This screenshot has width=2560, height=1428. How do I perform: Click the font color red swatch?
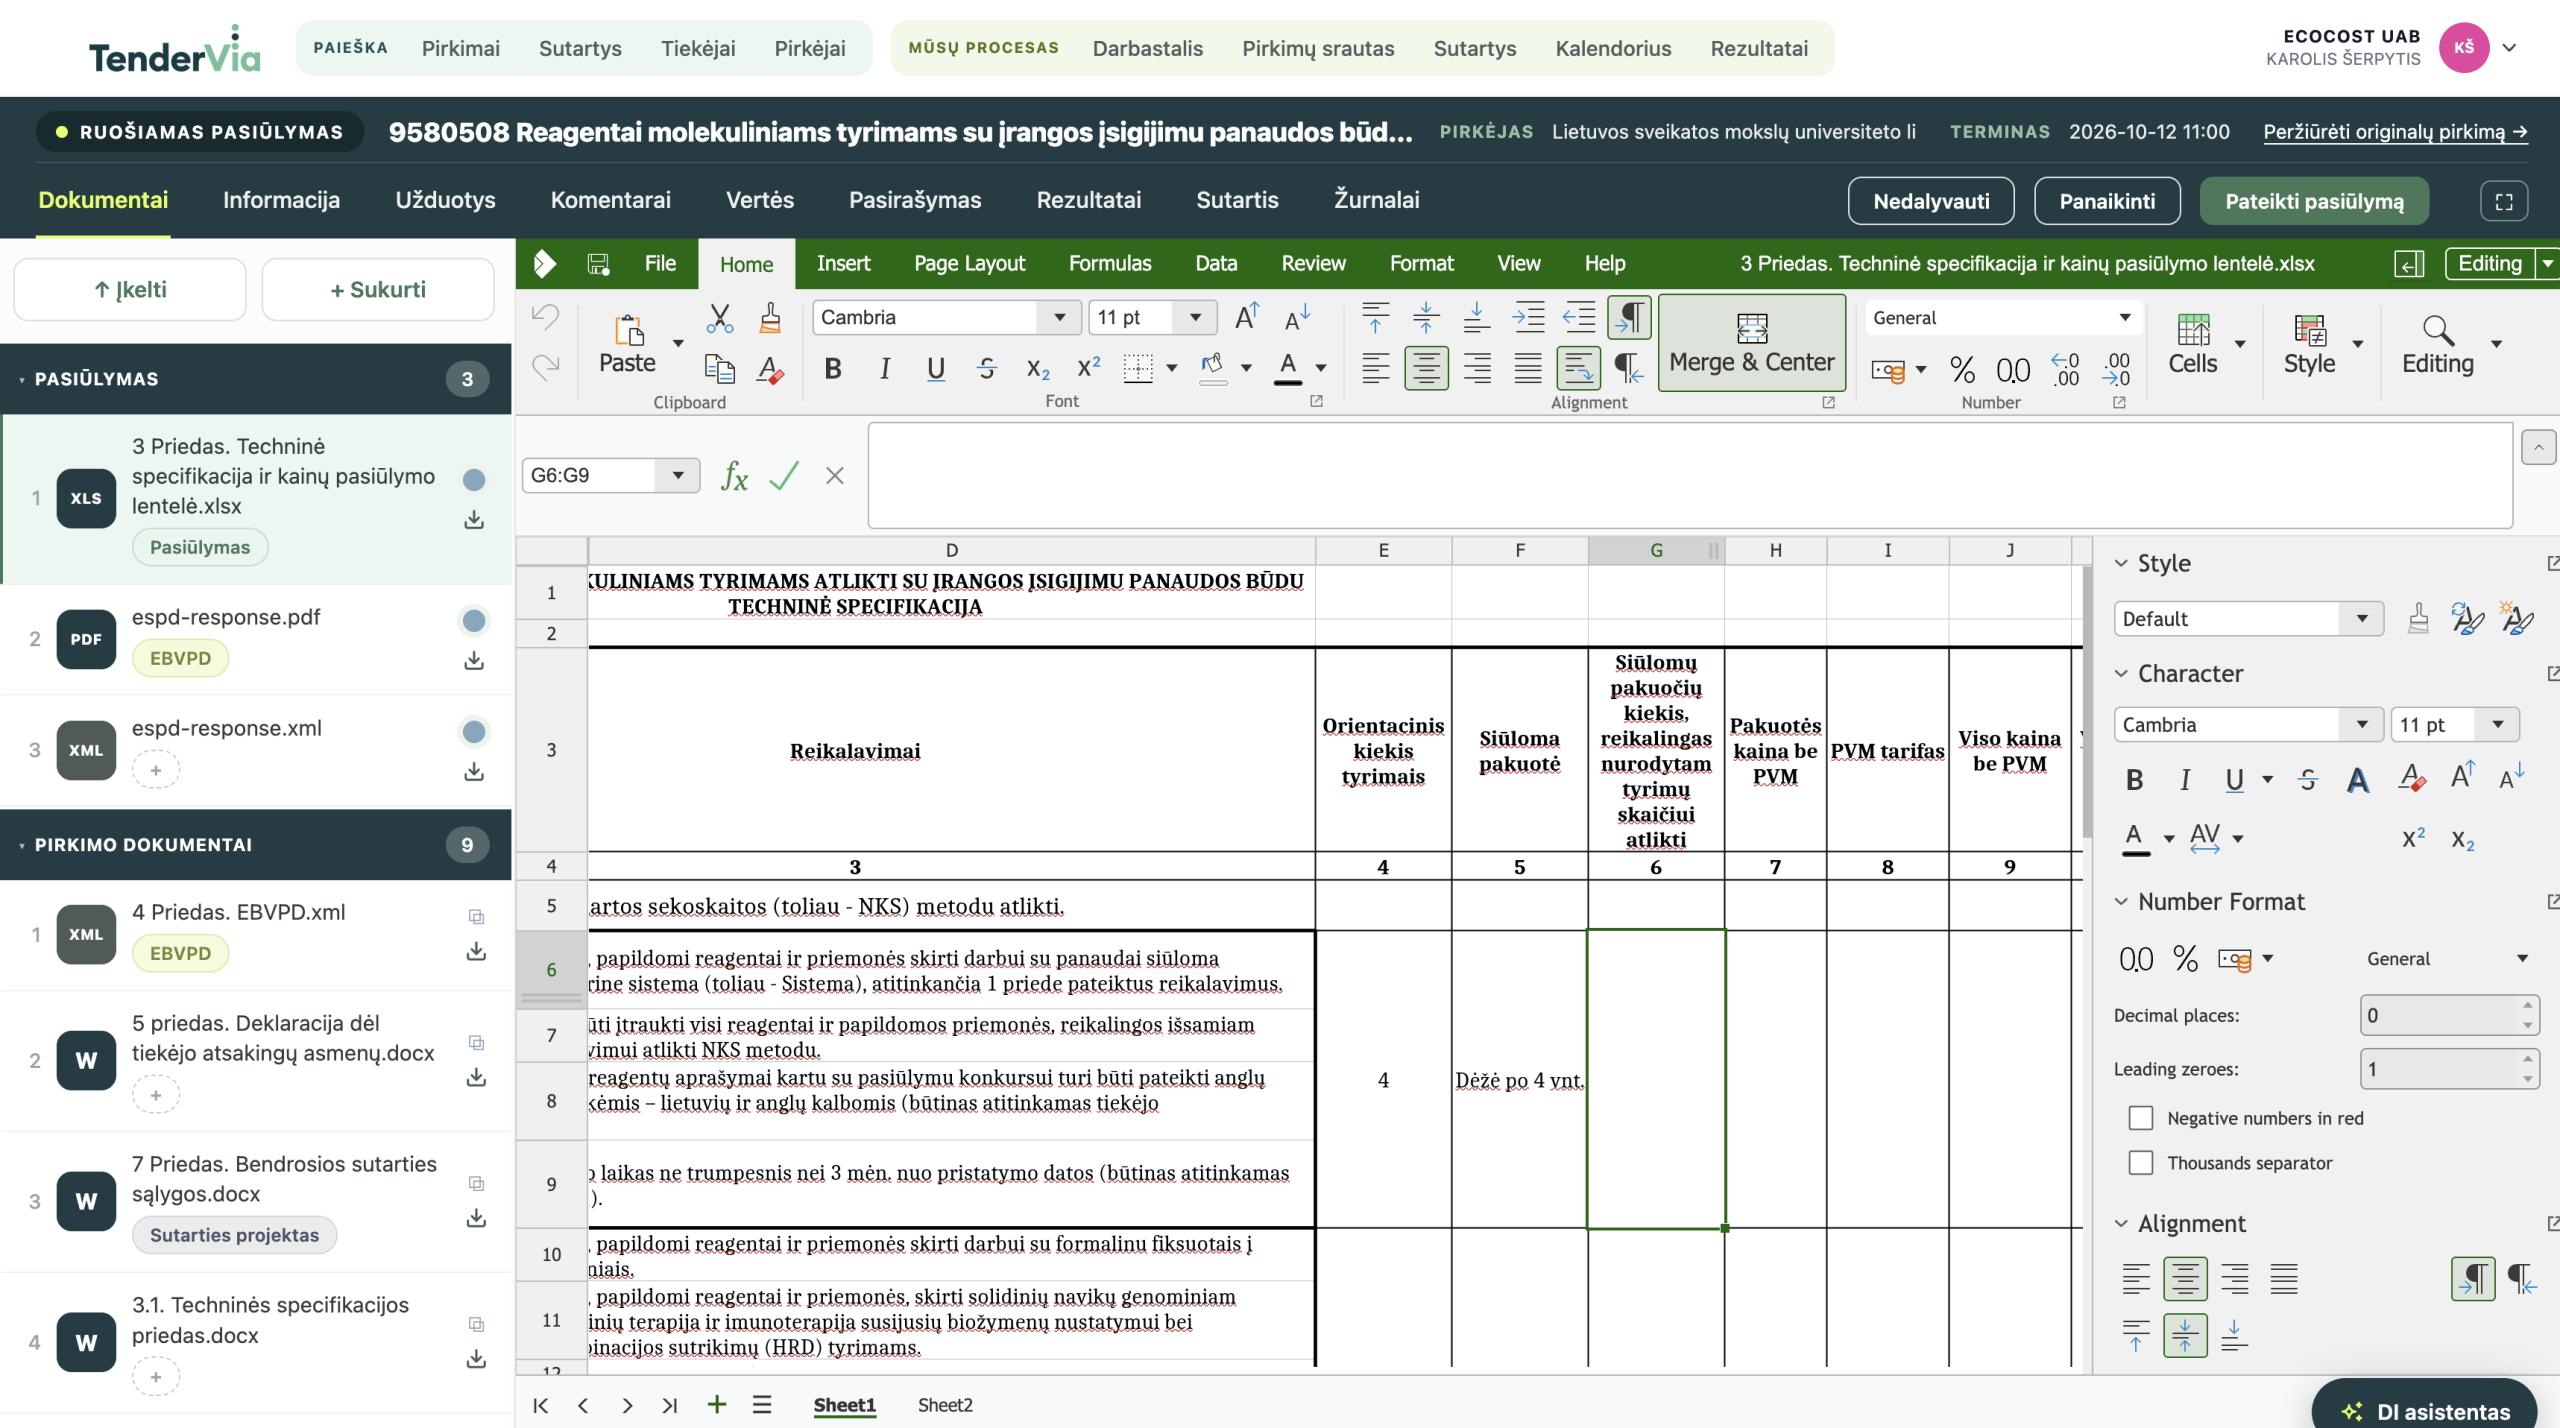(1288, 368)
